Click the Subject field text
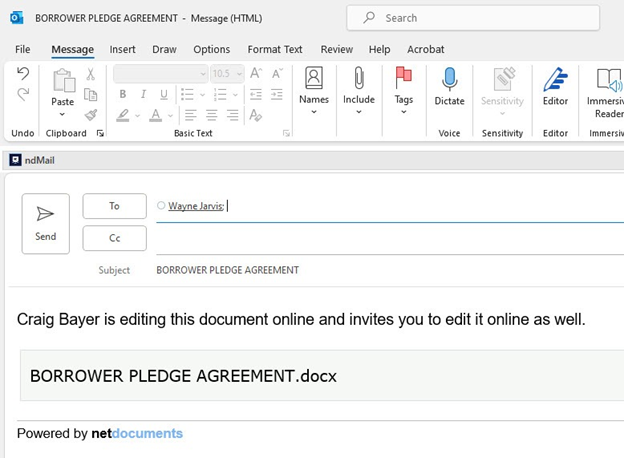Viewport: 624px width, 458px height. tap(228, 270)
